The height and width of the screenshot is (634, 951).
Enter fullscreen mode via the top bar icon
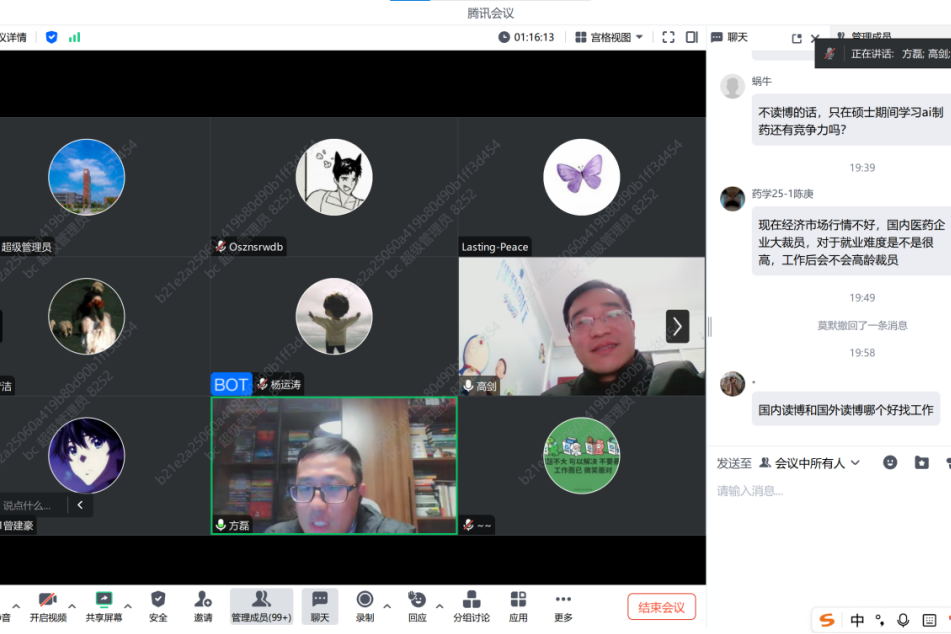point(668,37)
